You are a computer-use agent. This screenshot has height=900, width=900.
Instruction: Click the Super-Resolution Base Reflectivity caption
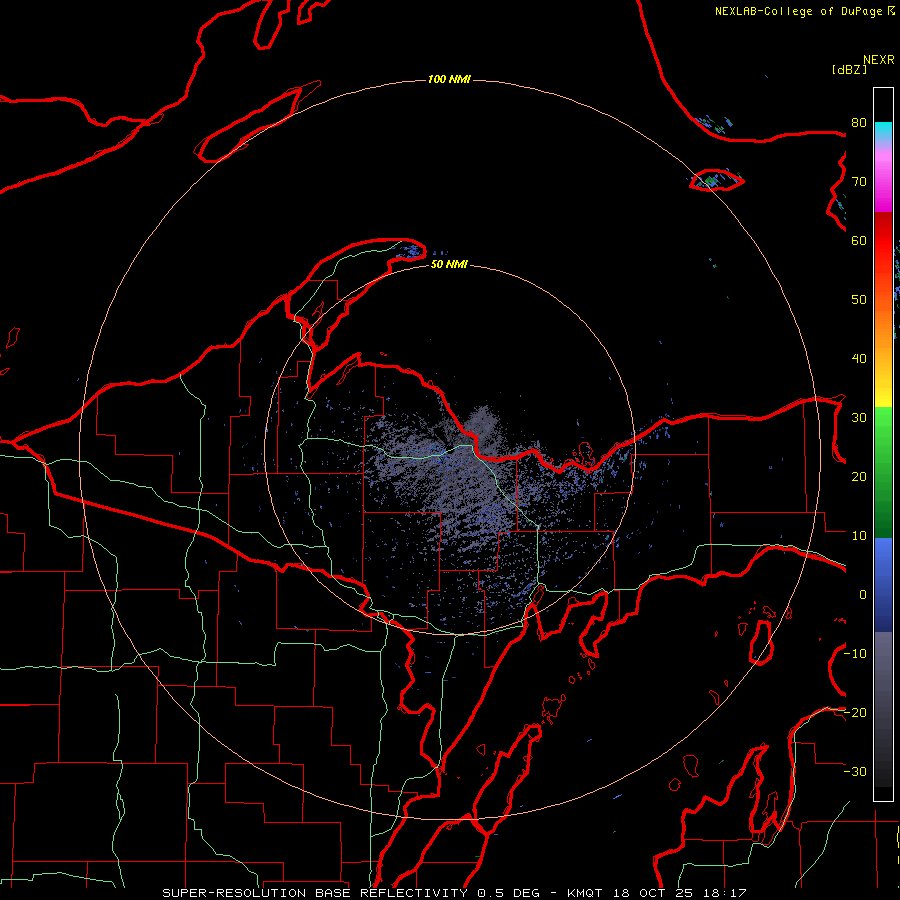454,893
